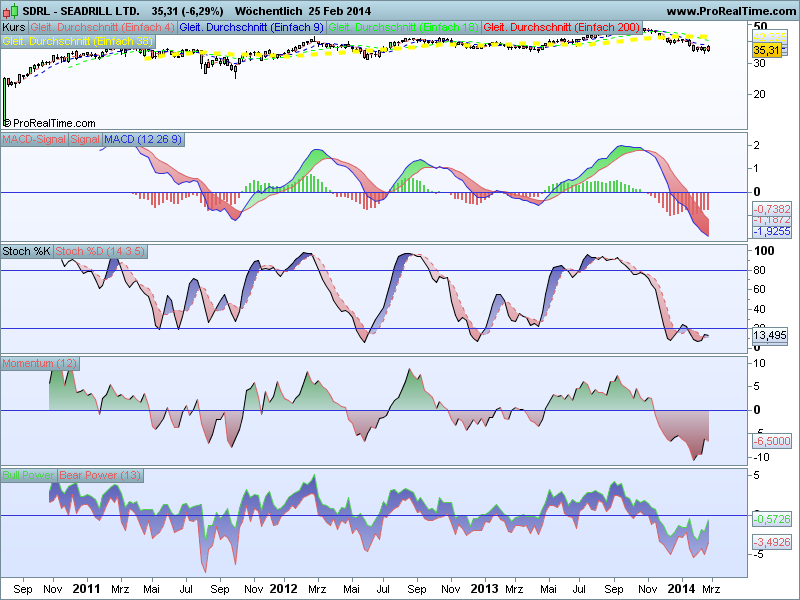Select the SDRL - SEADRILL LTD. title
Image resolution: width=800 pixels, height=600 pixels.
81,11
